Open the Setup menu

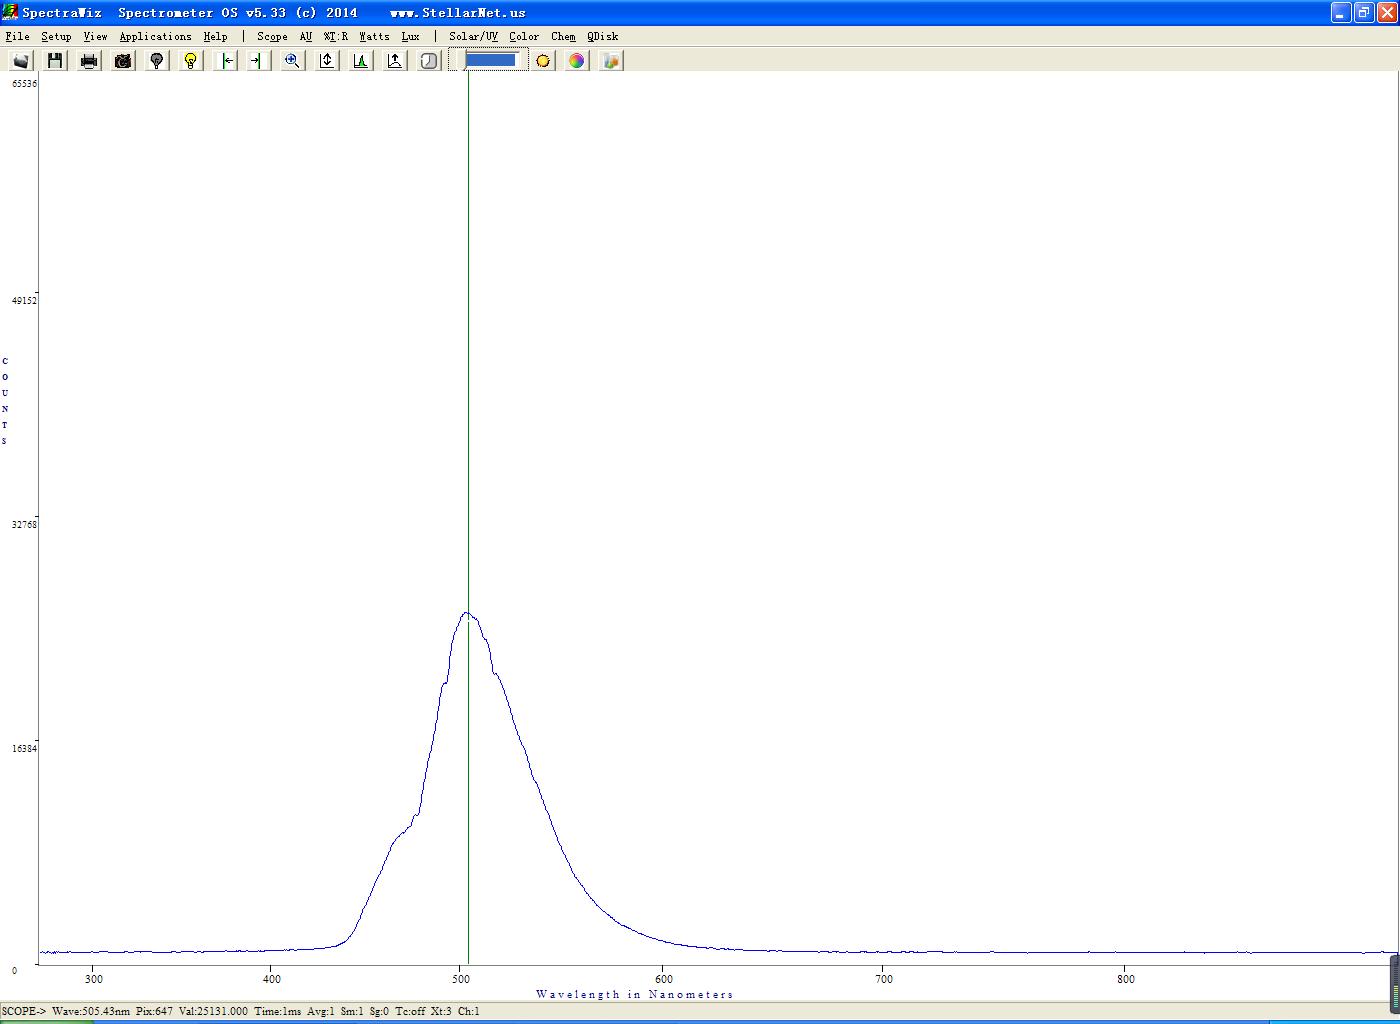point(56,36)
